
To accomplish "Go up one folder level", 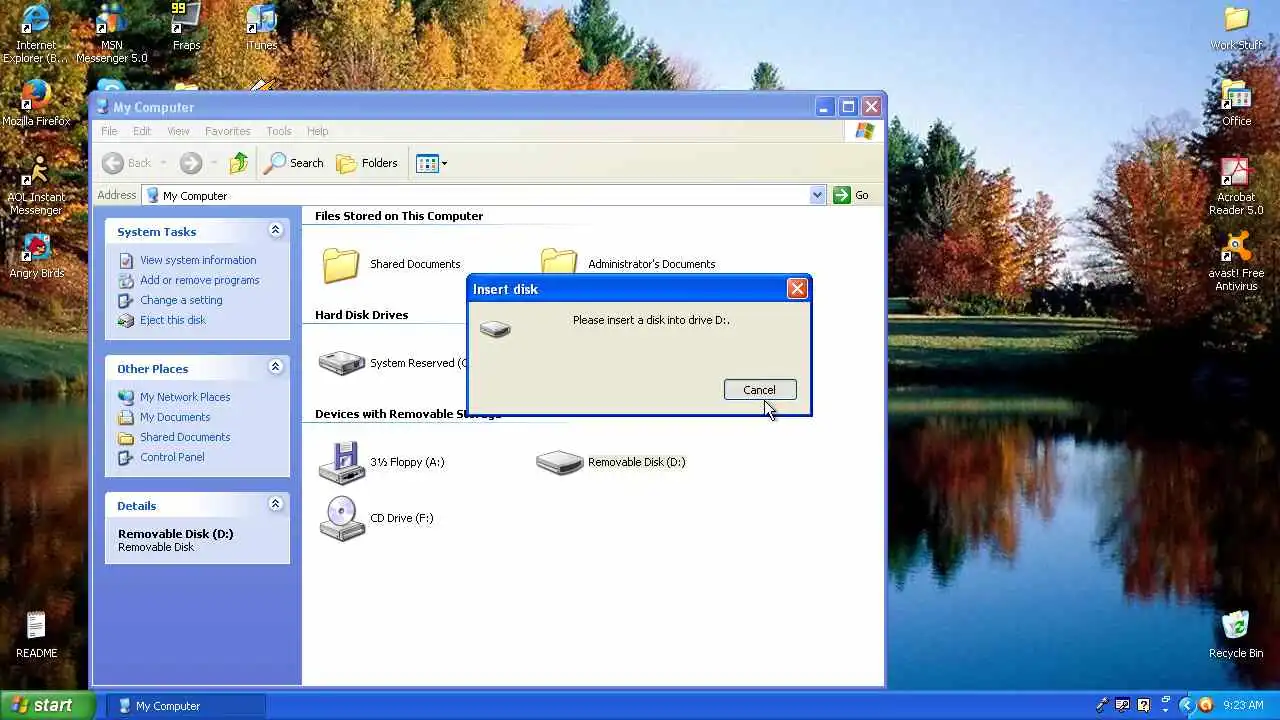I will pos(238,163).
